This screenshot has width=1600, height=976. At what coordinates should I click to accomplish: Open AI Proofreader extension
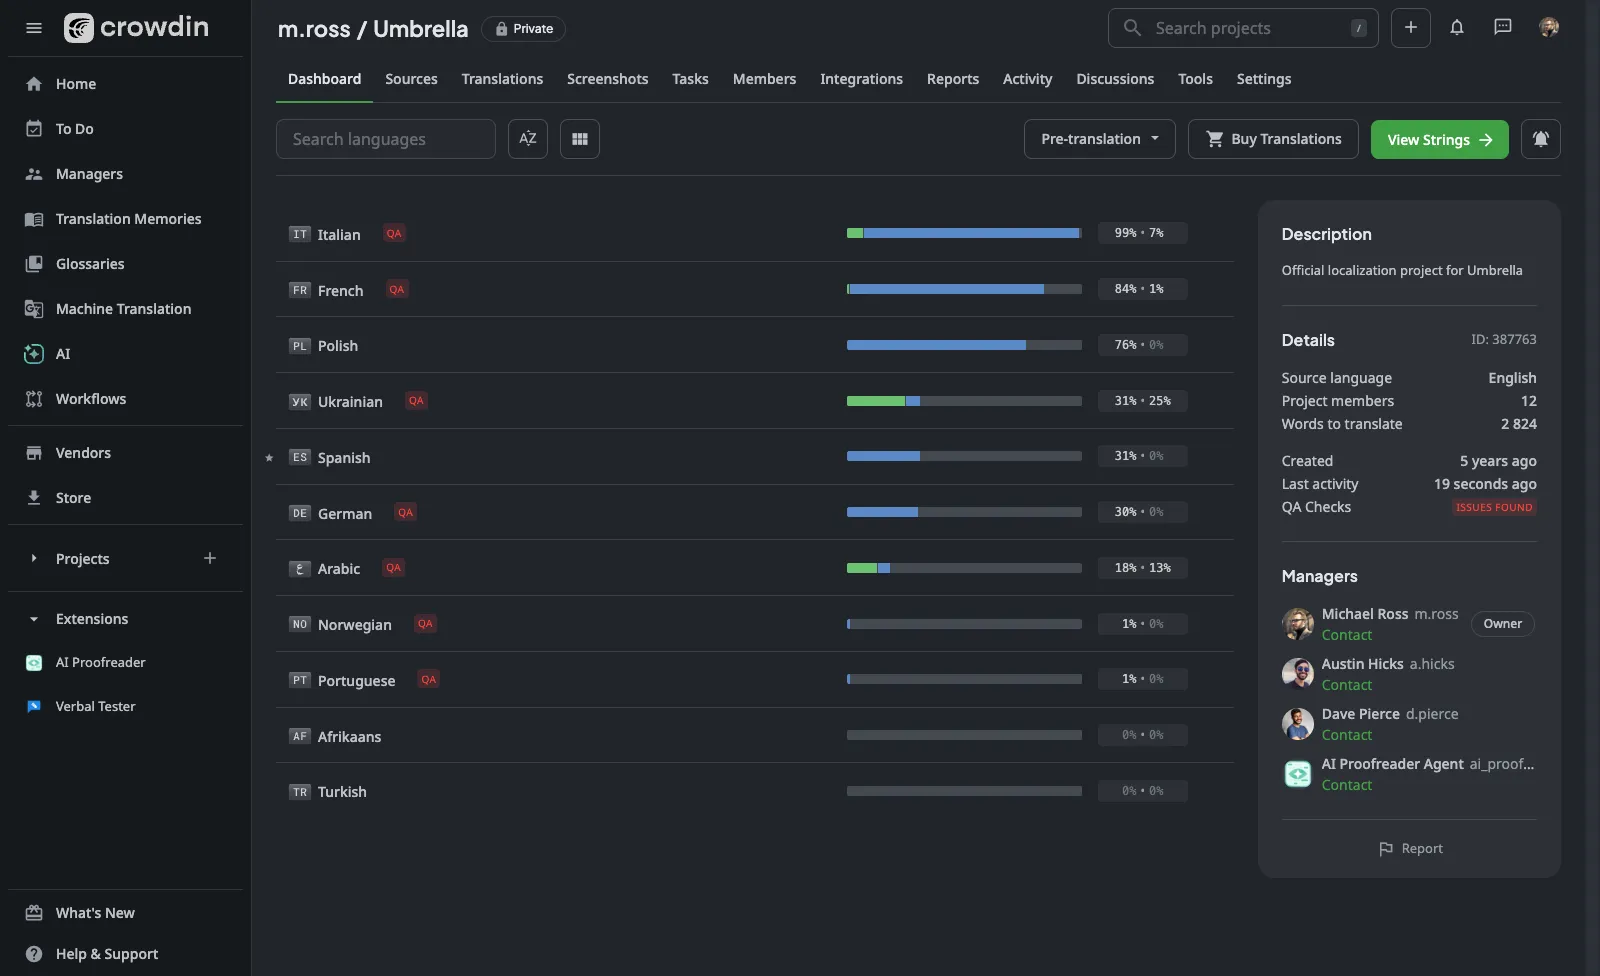[x=100, y=663]
